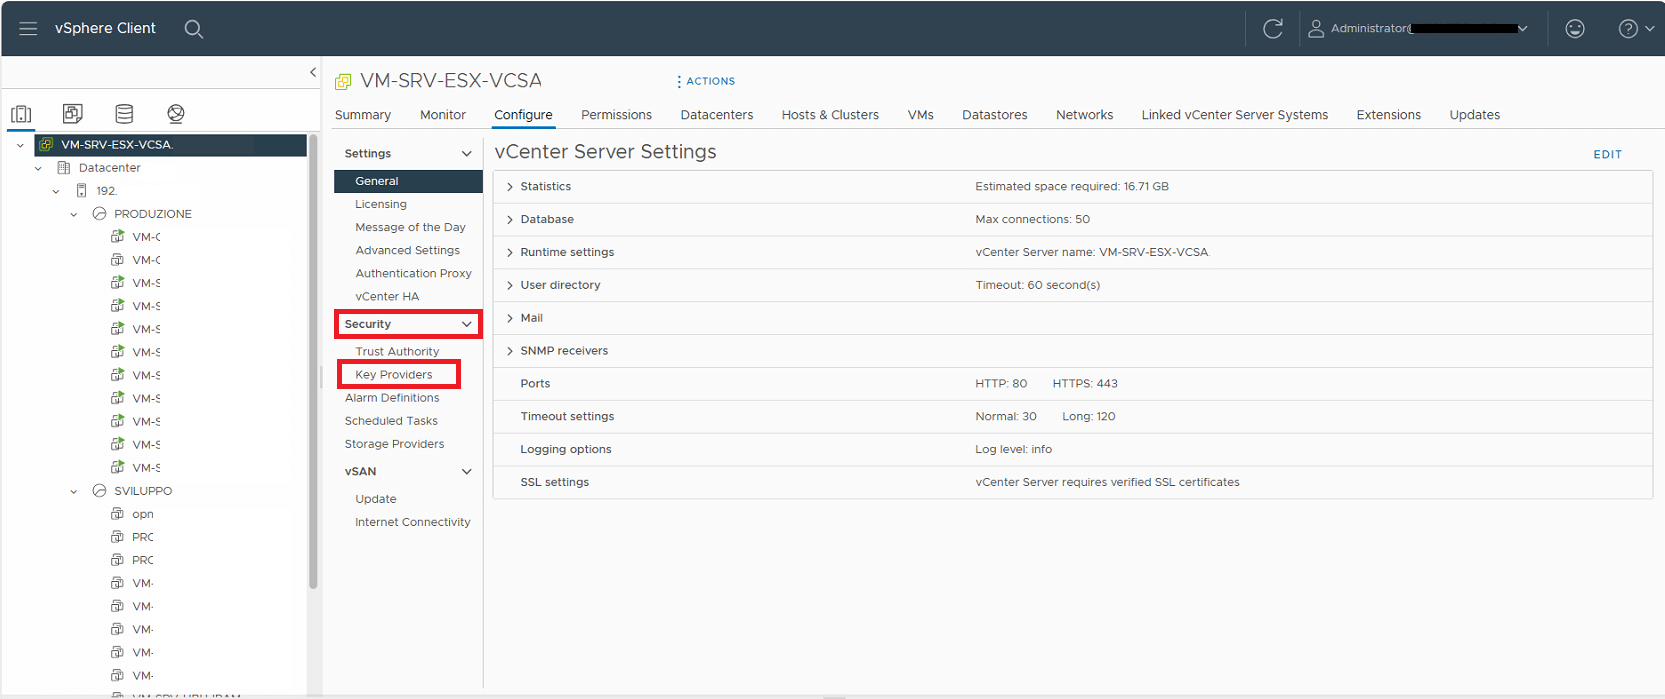Collapse the PRODUZIONE resource pool
This screenshot has width=1665, height=699.
(74, 214)
